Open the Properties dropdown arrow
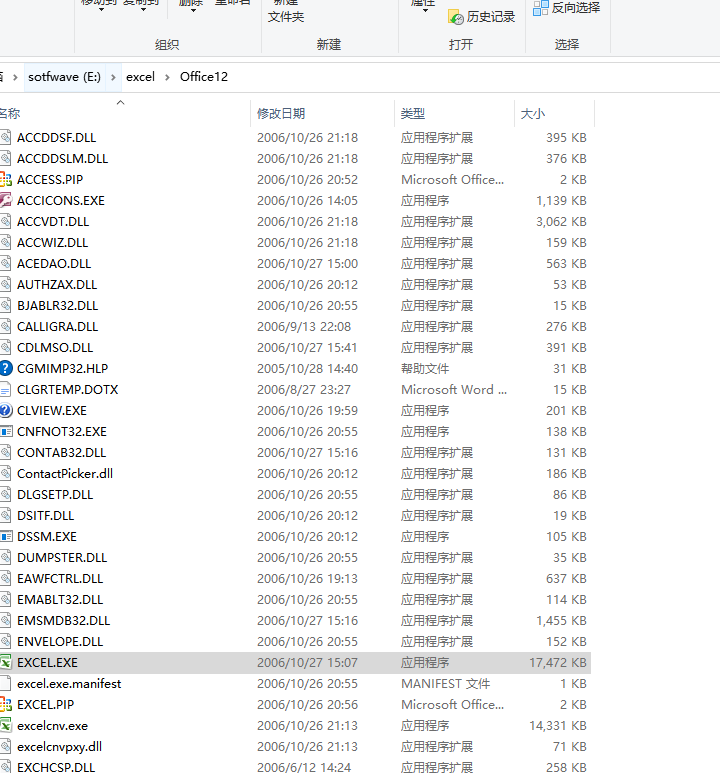The width and height of the screenshot is (720, 773). tap(425, 10)
